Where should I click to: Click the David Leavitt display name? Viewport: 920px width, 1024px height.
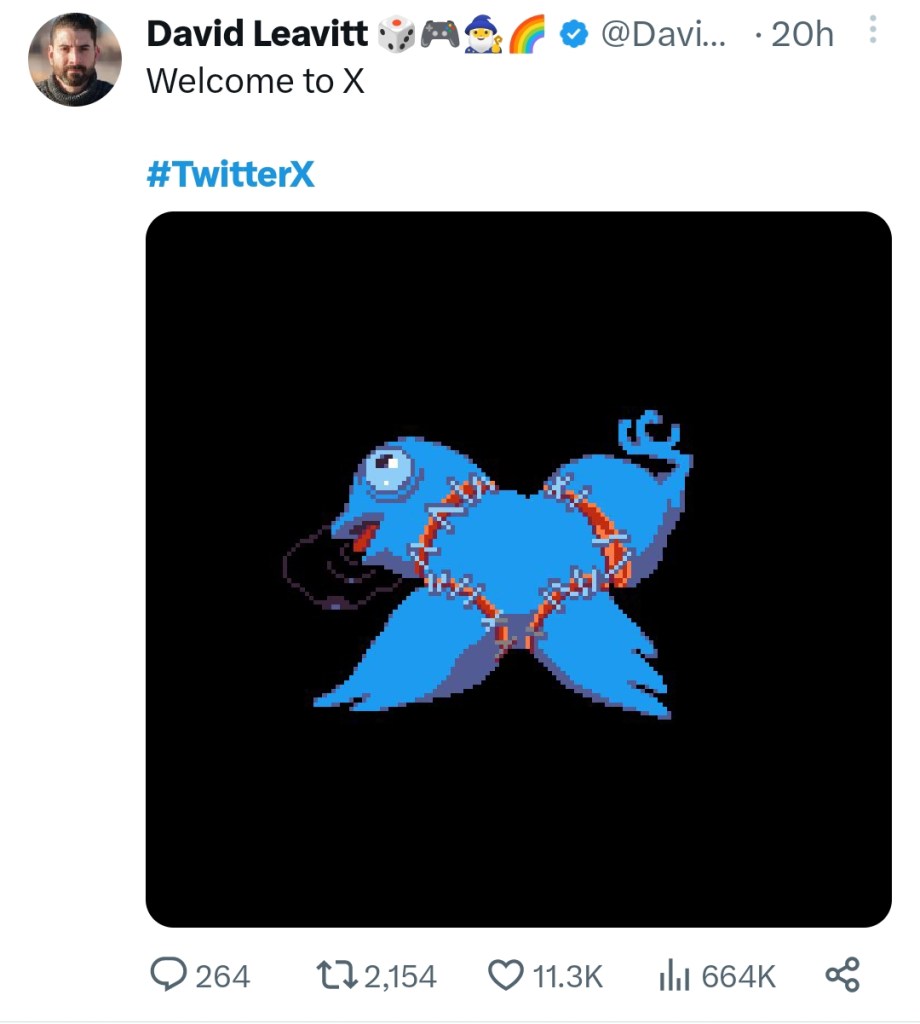coord(257,35)
